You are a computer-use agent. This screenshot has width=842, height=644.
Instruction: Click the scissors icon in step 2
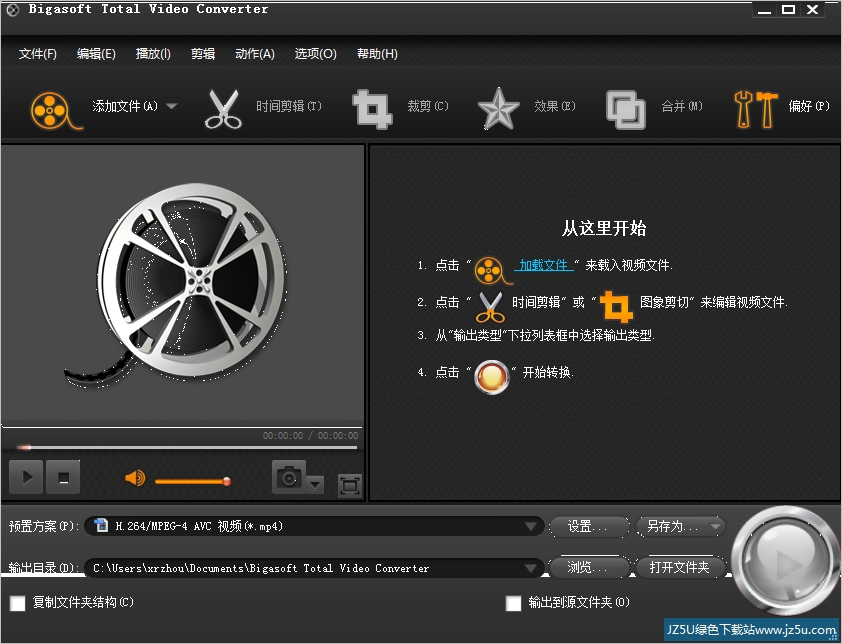tap(490, 307)
